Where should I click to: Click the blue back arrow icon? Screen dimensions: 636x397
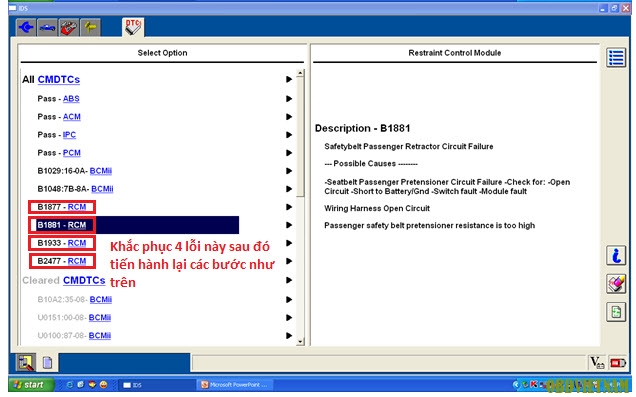click(26, 28)
